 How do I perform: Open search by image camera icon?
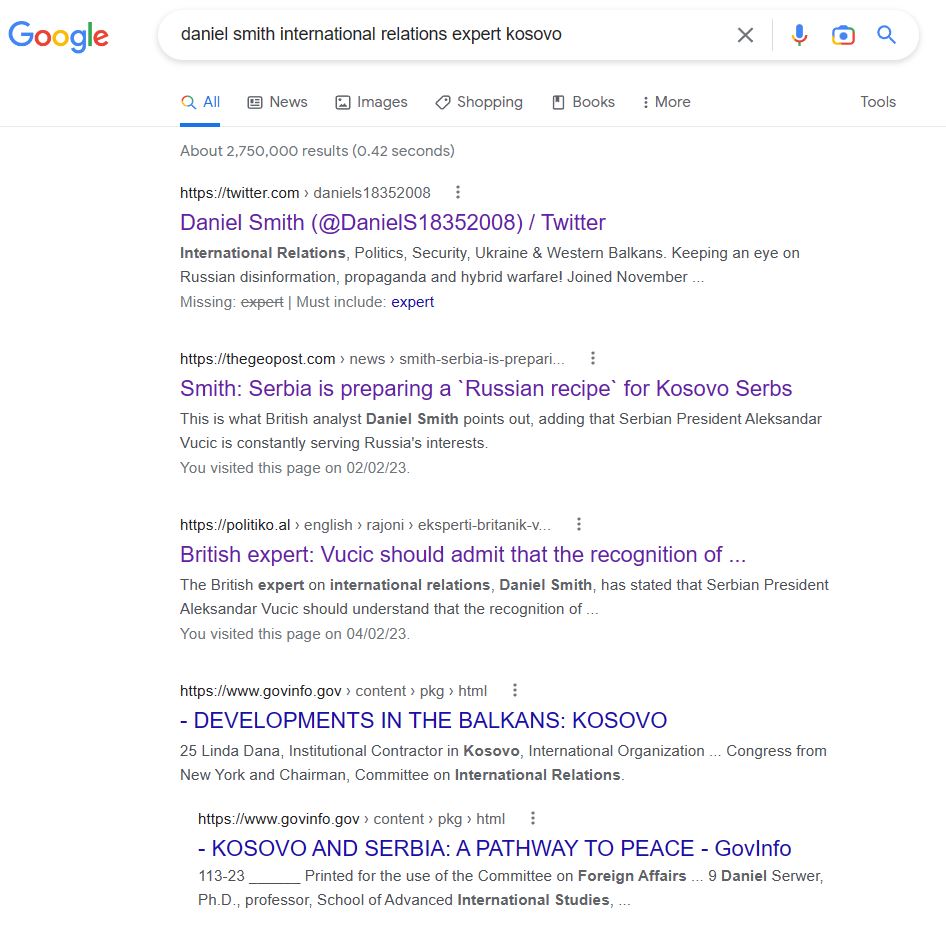click(x=843, y=36)
